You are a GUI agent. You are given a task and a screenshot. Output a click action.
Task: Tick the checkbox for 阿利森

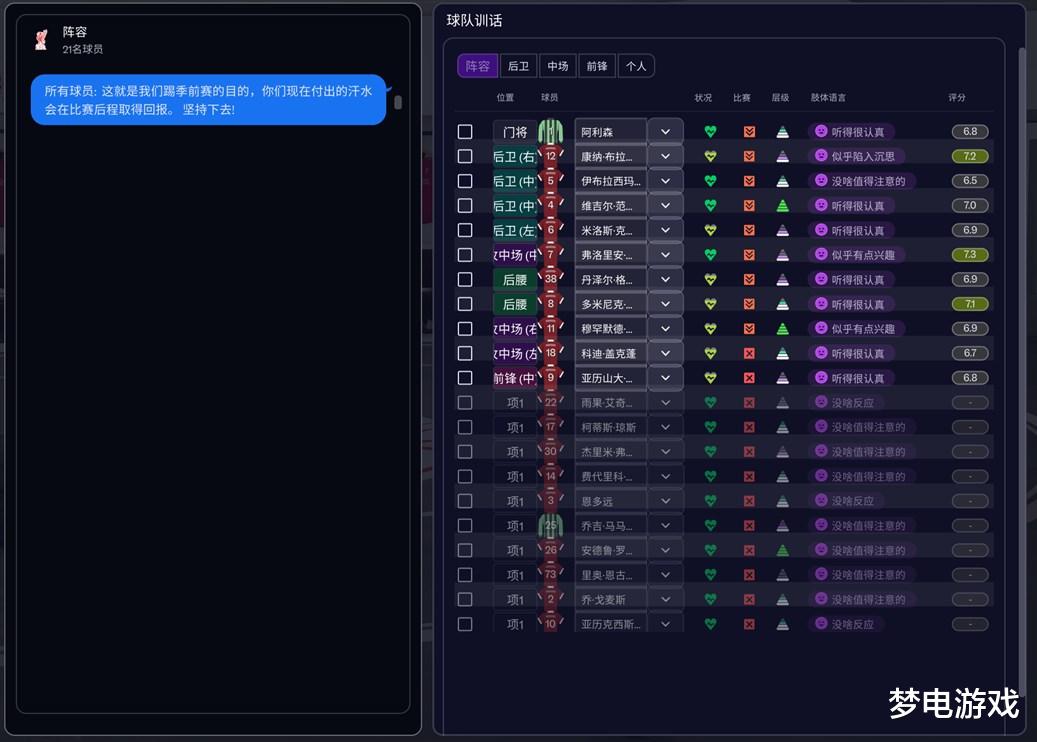(465, 132)
